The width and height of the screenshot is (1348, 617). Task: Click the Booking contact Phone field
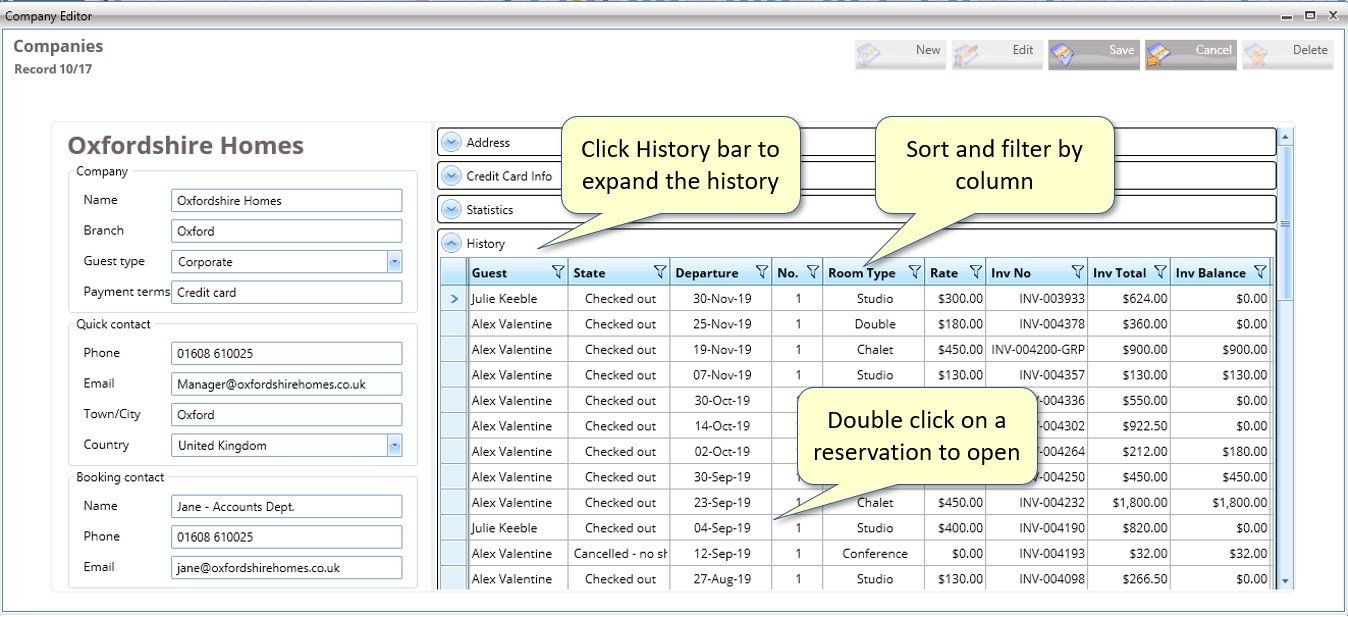287,537
